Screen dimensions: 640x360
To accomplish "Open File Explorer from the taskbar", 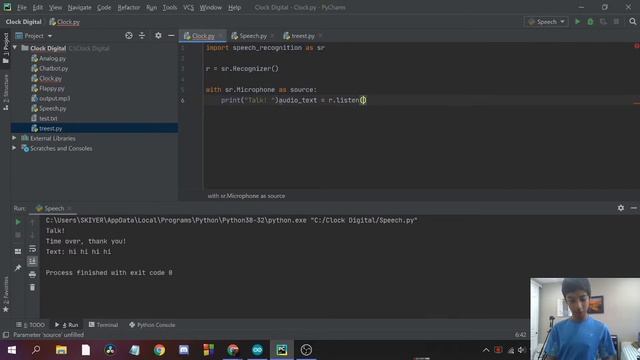I will coord(61,350).
